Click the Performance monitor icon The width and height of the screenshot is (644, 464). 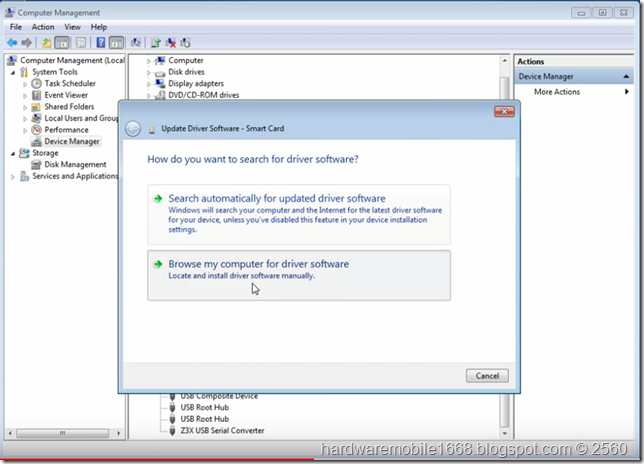(x=37, y=130)
